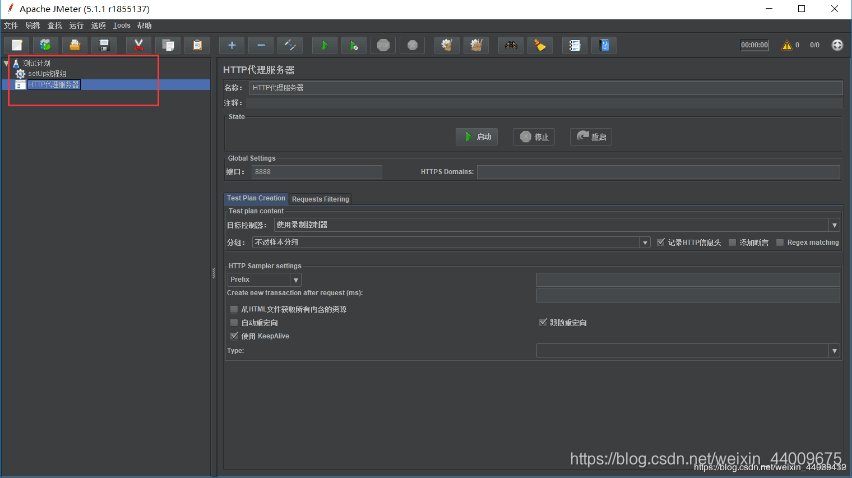Click the Shutdown test toolbar icon
Screen dimensions: 852x478
click(x=412, y=45)
